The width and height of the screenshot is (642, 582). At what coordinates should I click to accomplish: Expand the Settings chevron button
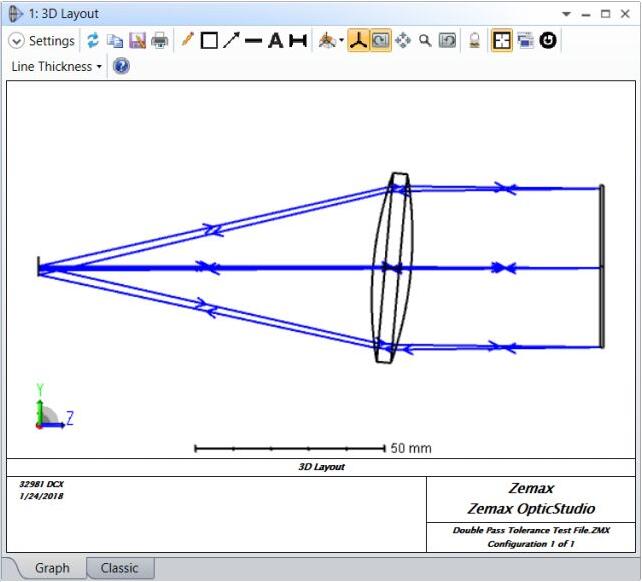[x=16, y=41]
